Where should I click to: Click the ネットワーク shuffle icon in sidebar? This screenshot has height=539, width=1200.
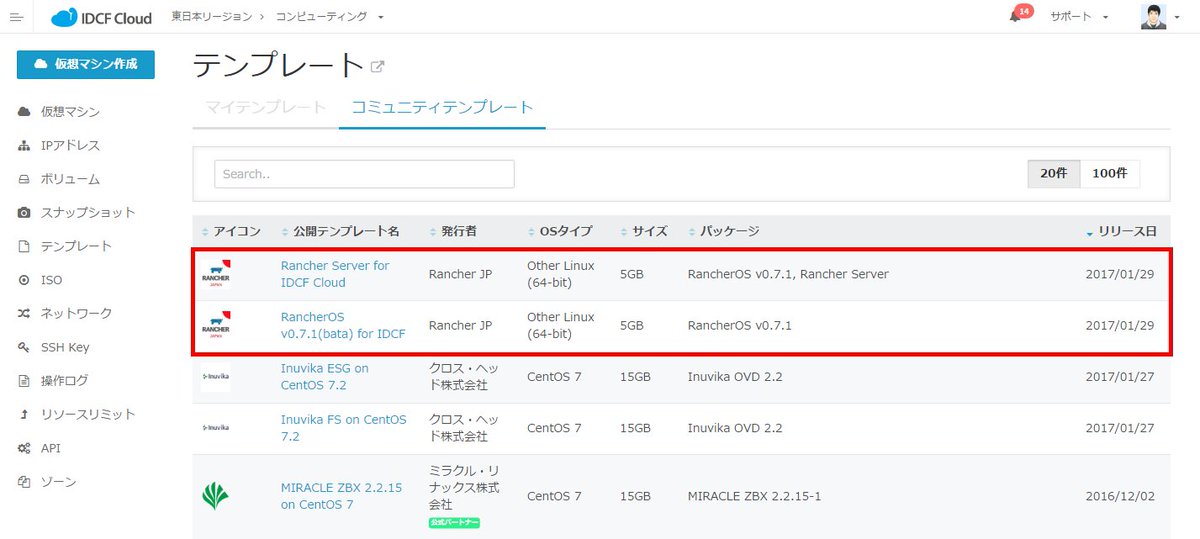(24, 314)
